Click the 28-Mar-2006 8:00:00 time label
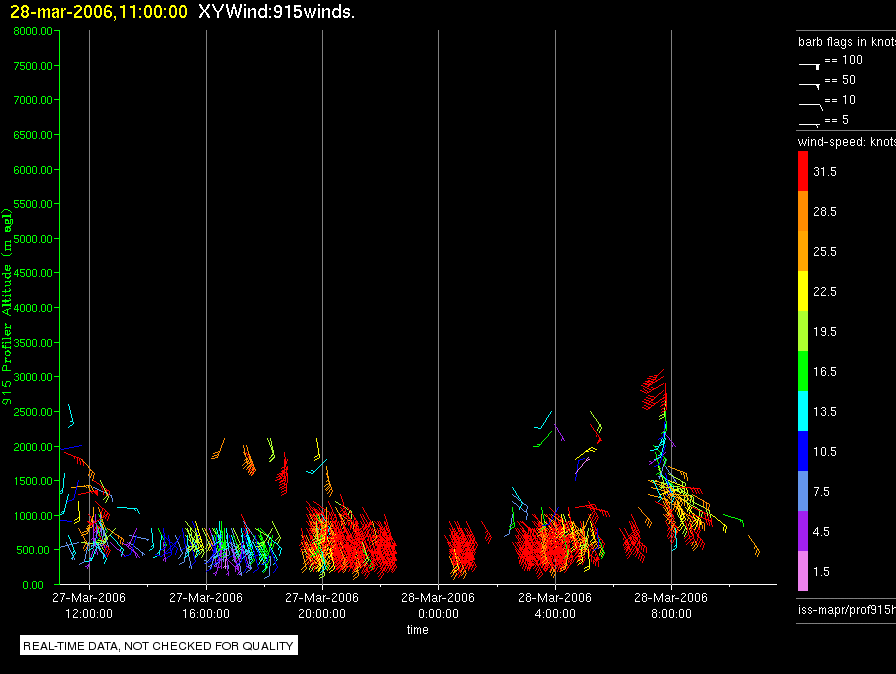The height and width of the screenshot is (674, 896). (671, 605)
